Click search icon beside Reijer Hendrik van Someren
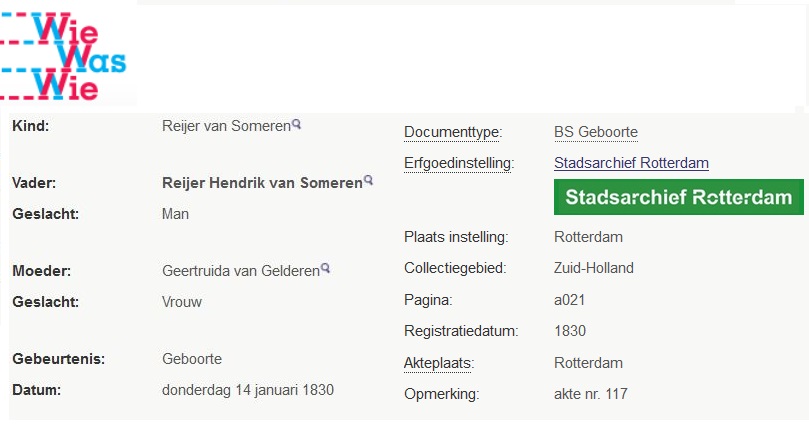 click(x=368, y=181)
